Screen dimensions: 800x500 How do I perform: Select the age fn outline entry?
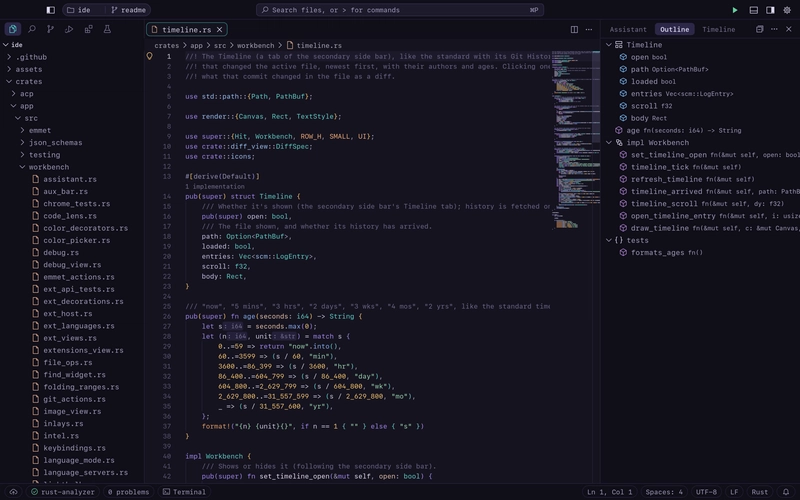coord(701,130)
